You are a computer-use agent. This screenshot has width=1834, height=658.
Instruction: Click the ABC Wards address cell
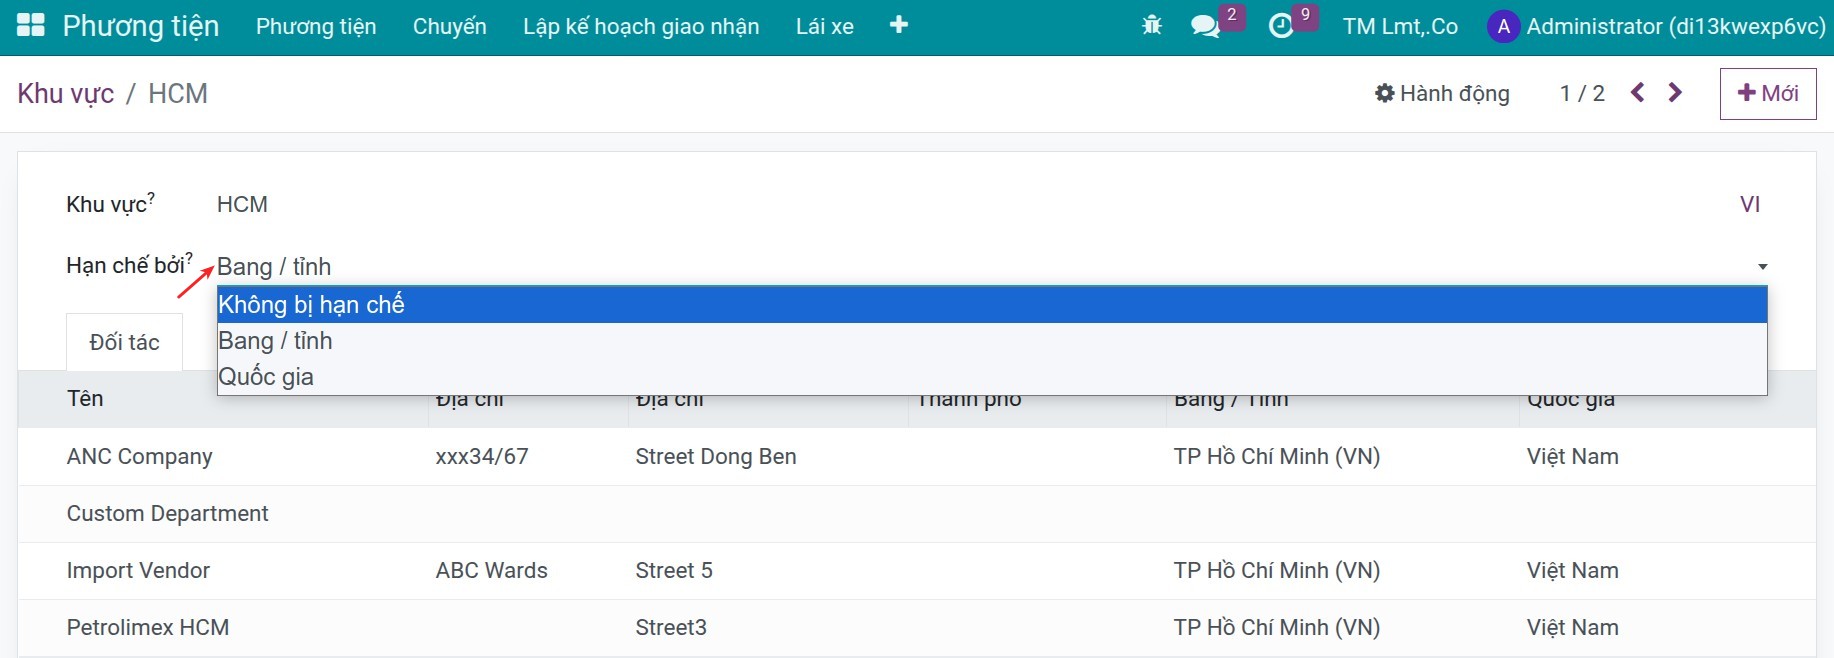click(492, 571)
